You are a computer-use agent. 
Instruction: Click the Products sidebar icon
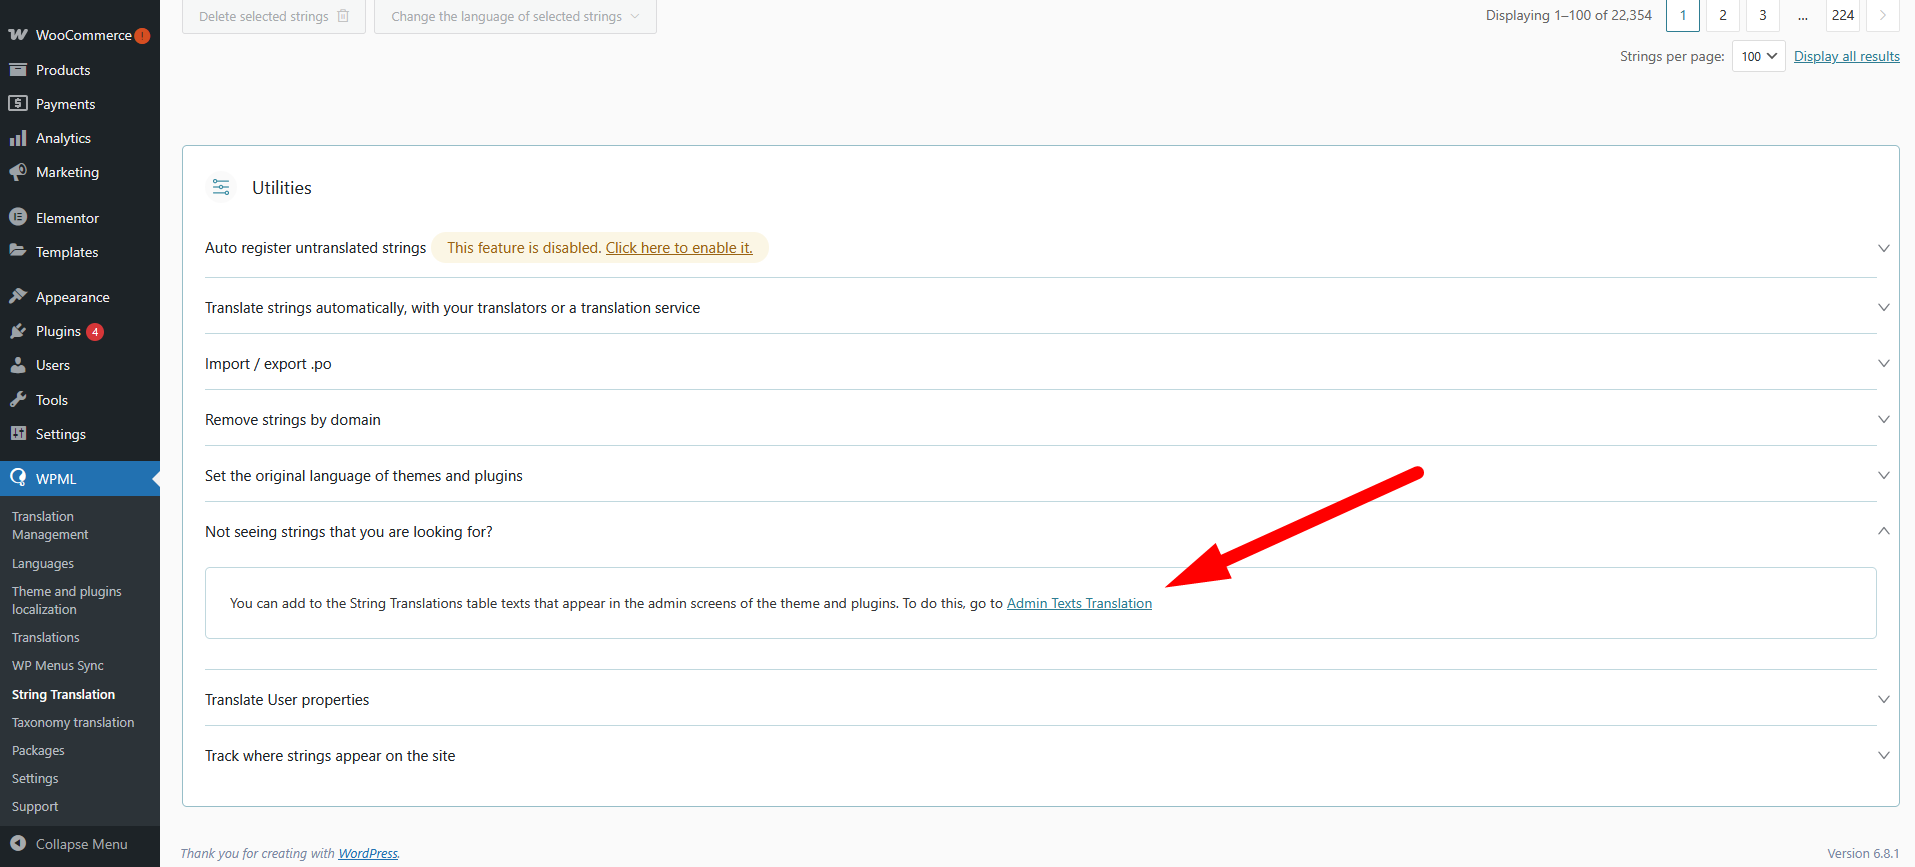(x=18, y=70)
